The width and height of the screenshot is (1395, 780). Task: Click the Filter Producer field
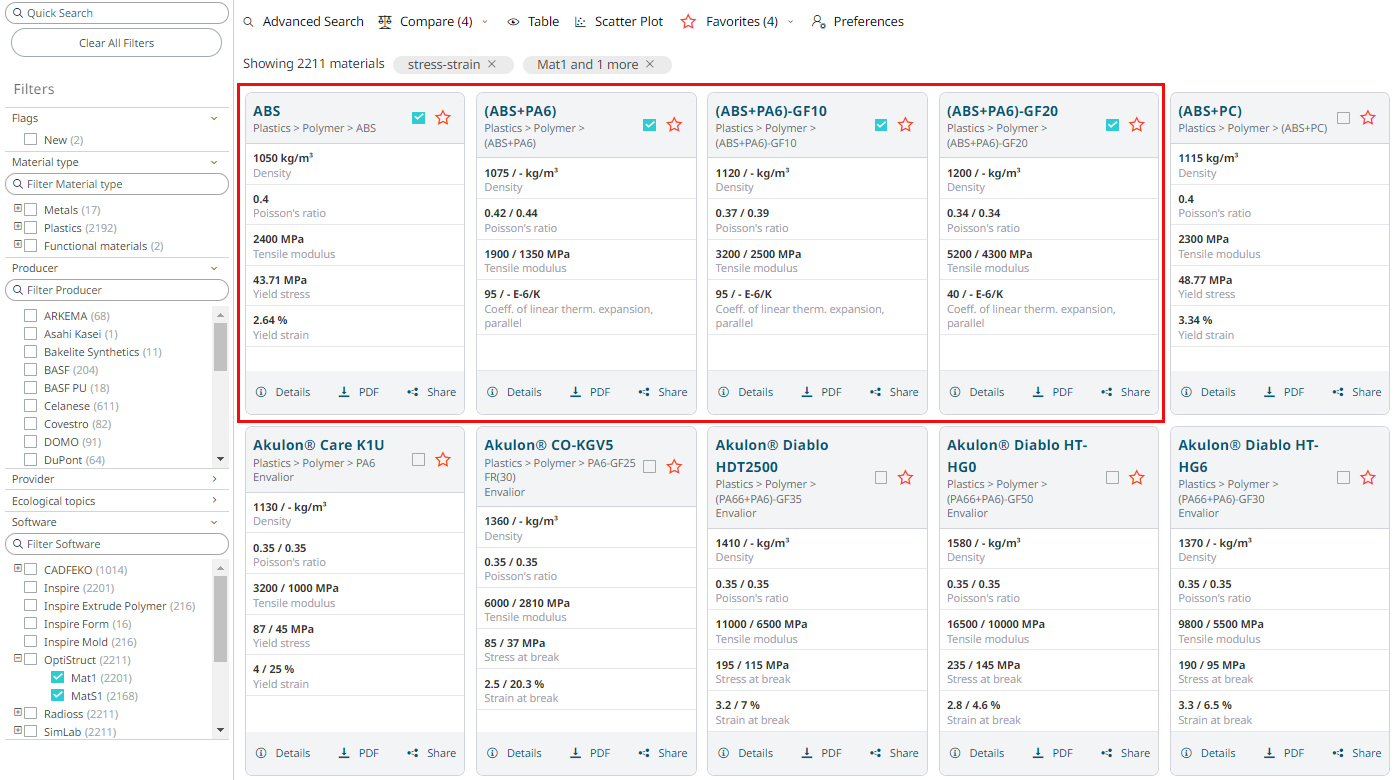coord(117,290)
